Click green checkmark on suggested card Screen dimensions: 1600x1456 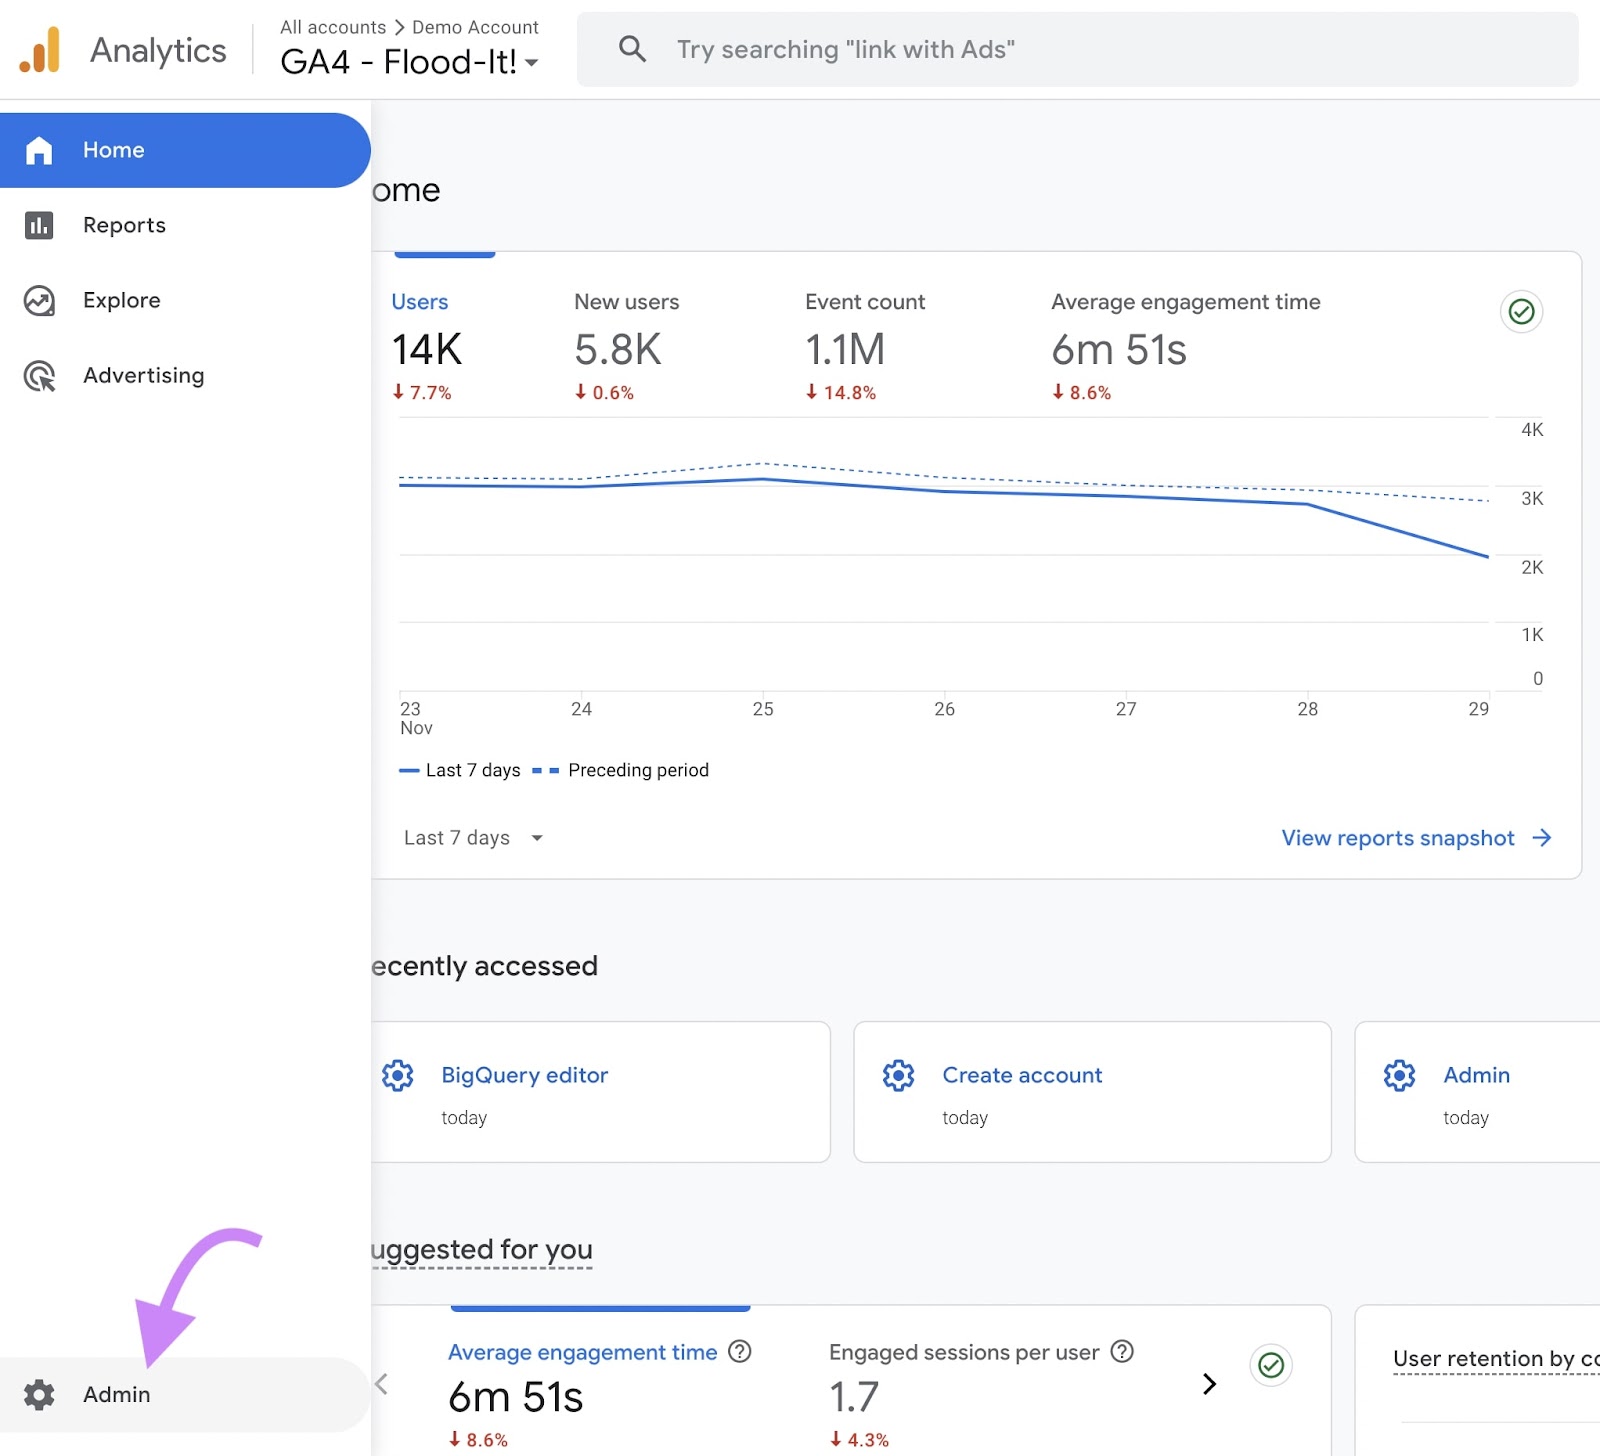(x=1271, y=1365)
